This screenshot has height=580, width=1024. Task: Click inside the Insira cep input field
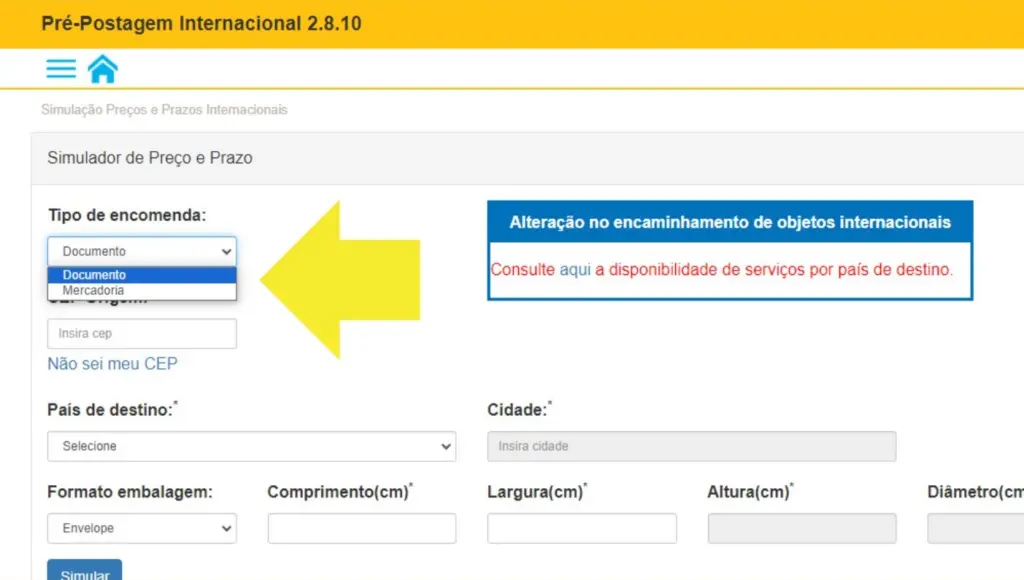[x=141, y=333]
